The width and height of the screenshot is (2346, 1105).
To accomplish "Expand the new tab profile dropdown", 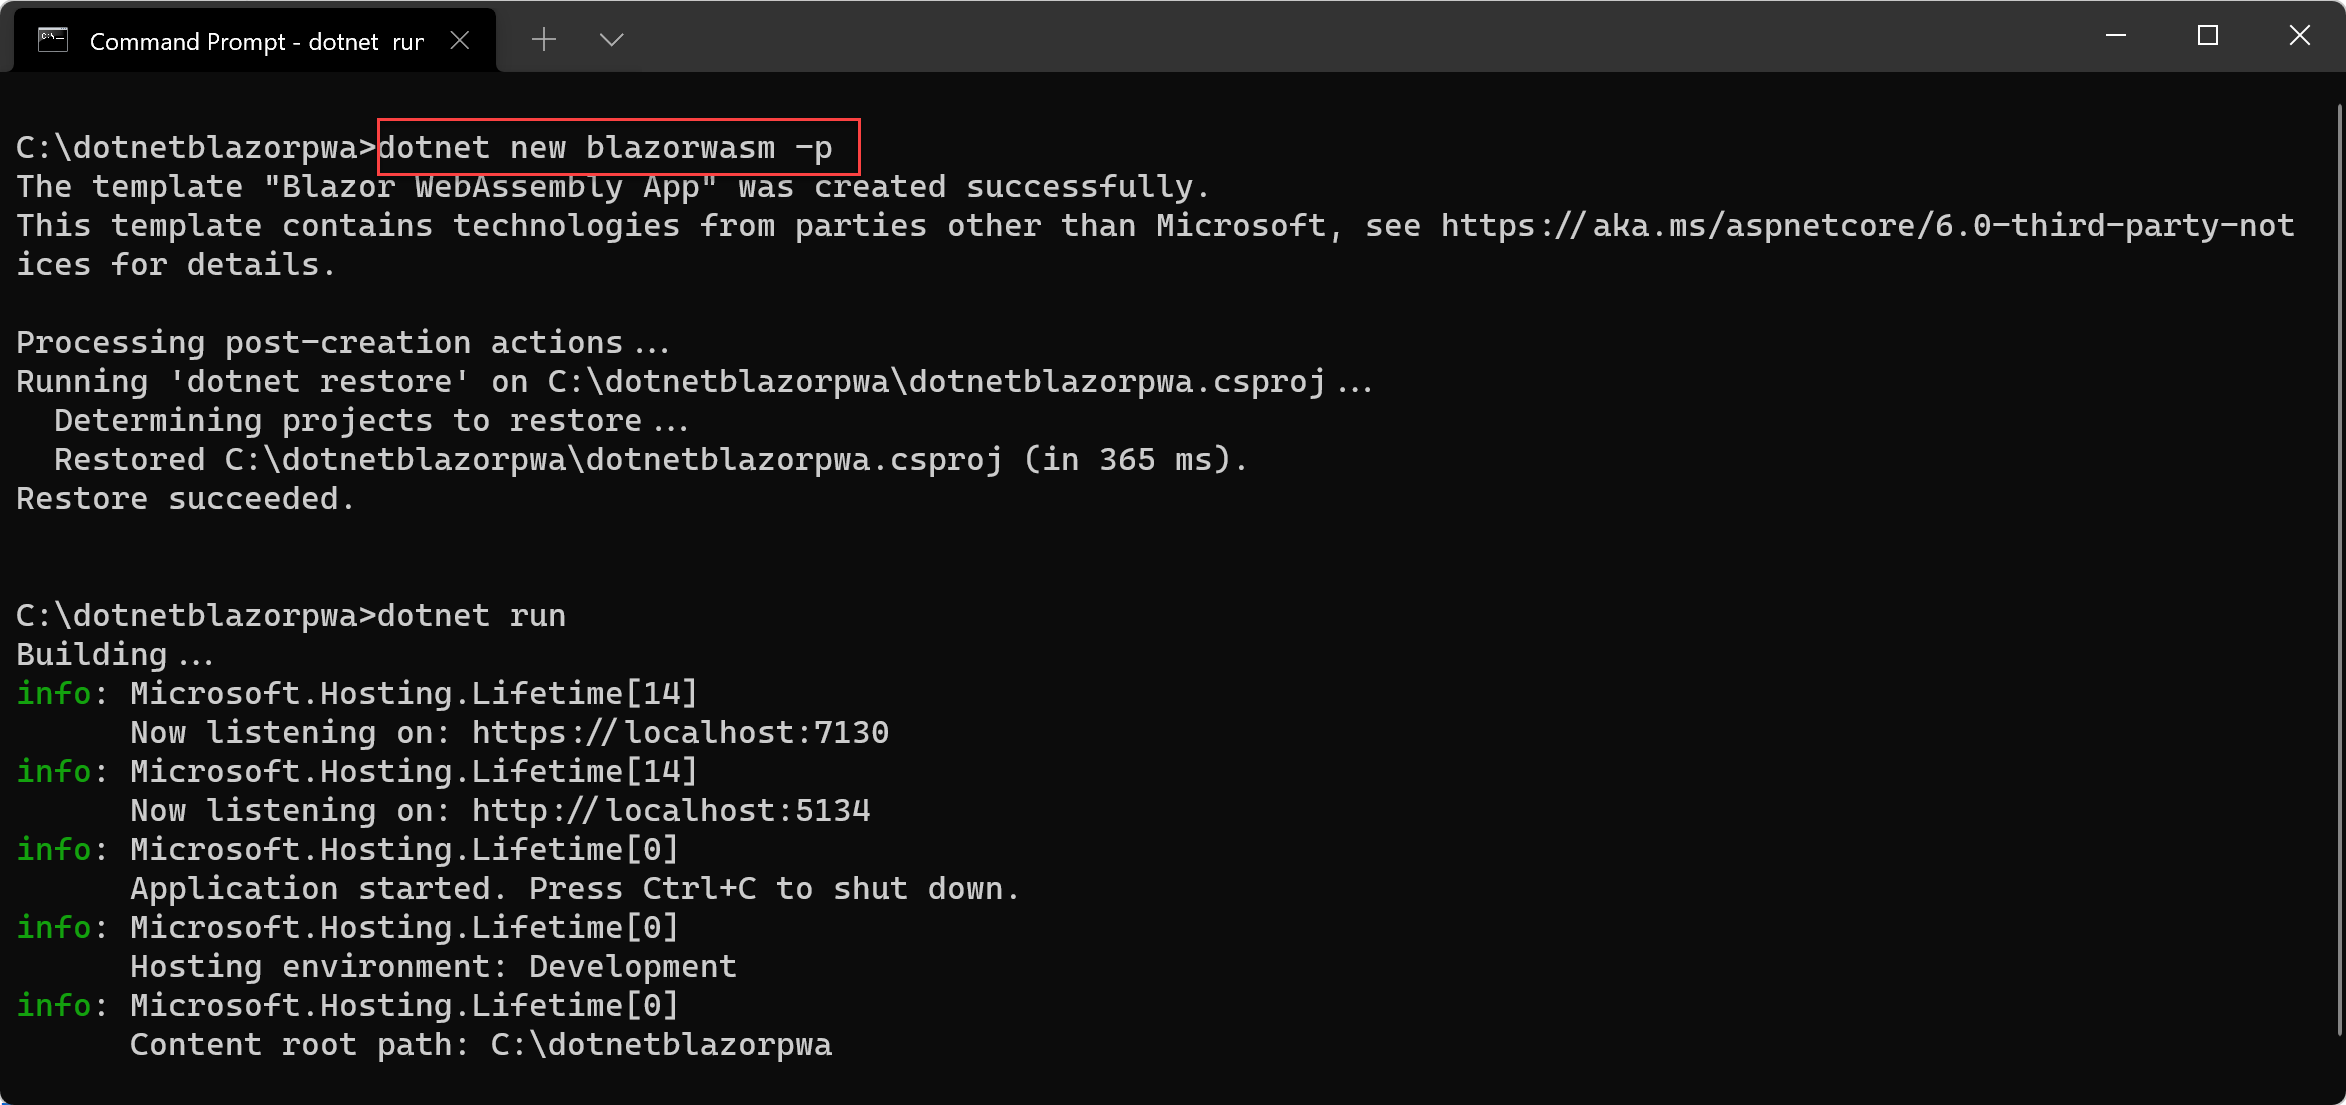I will point(611,40).
